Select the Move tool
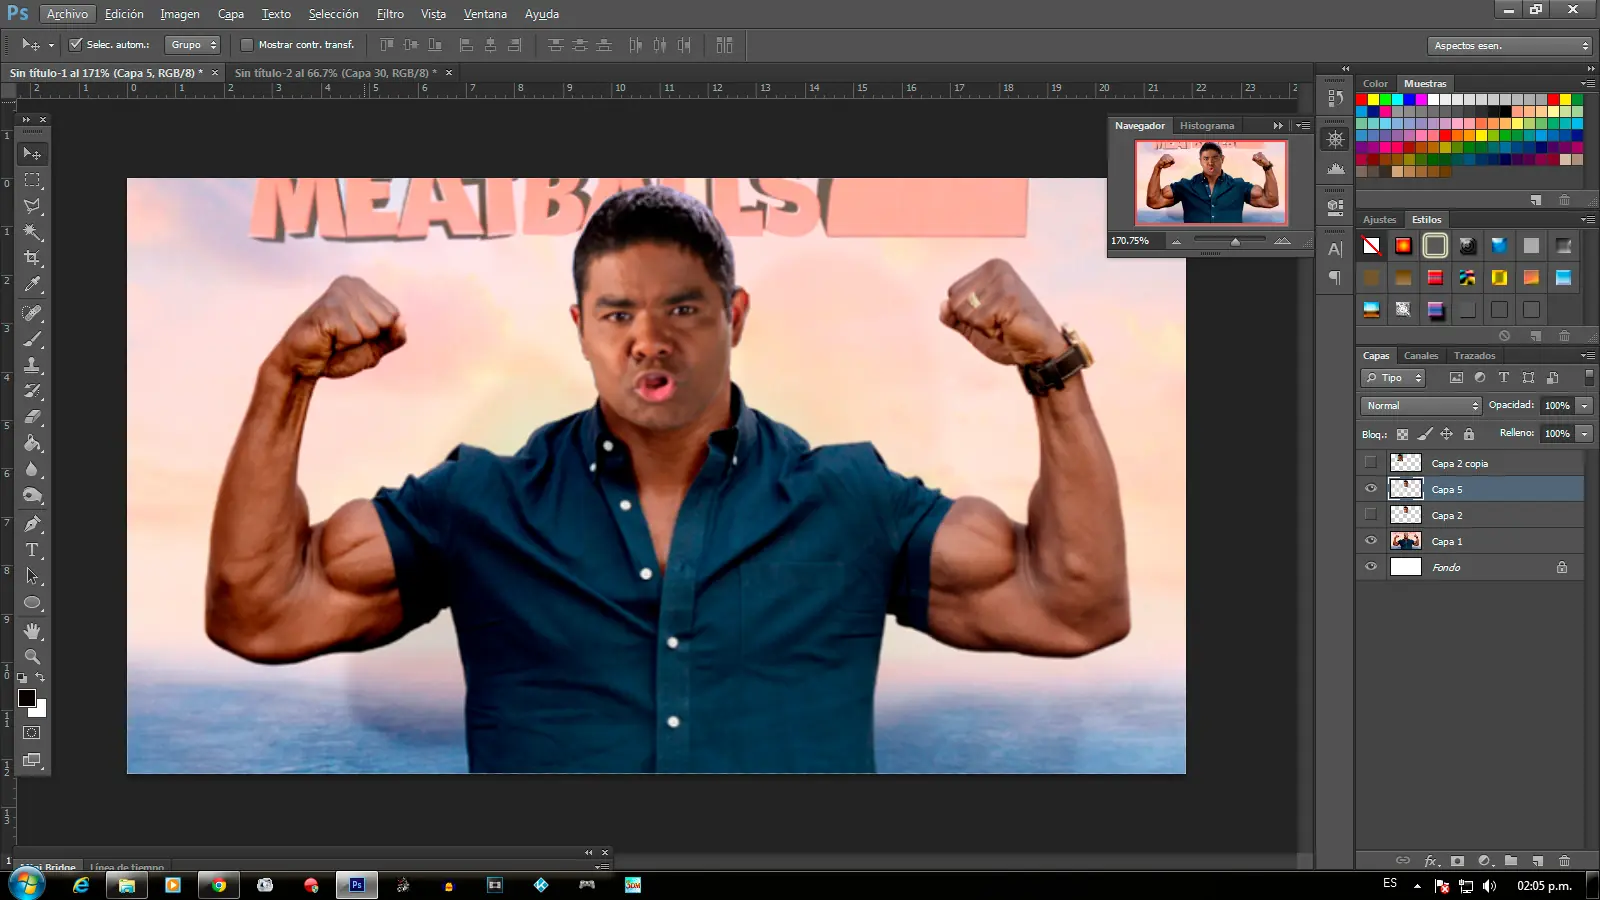1600x900 pixels. (x=32, y=154)
